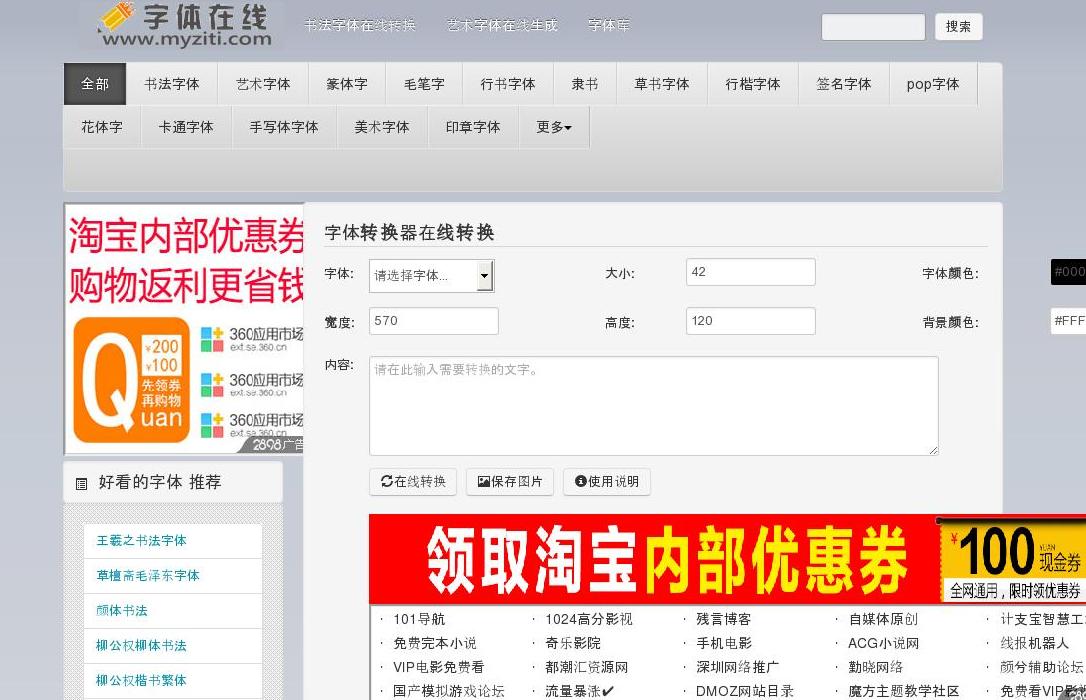This screenshot has width=1086, height=700.
Task: Click the 1024高分影视 link
Action: (x=589, y=619)
